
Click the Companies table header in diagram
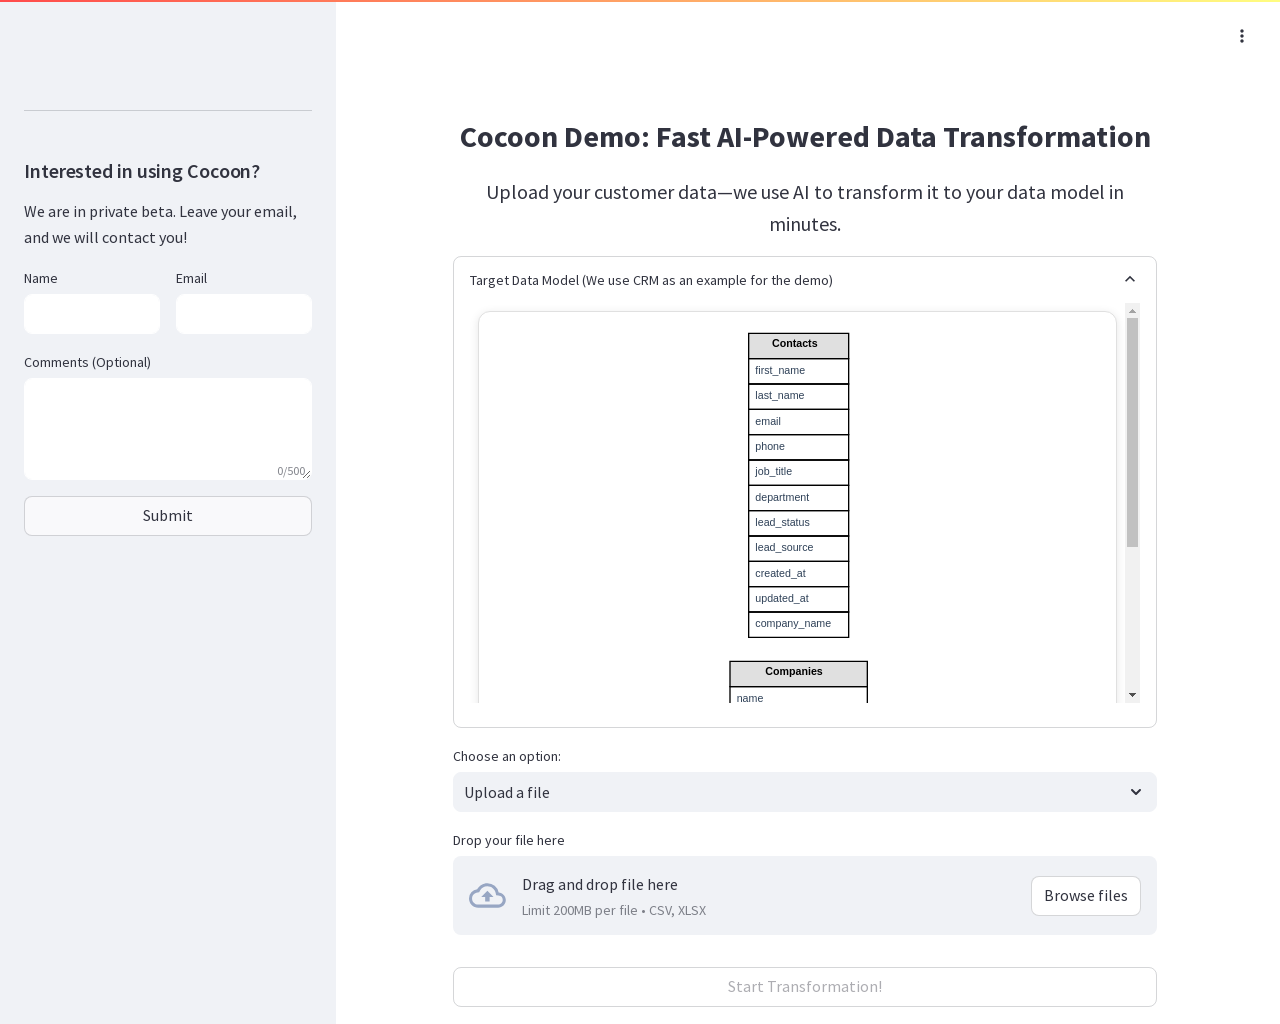click(798, 673)
